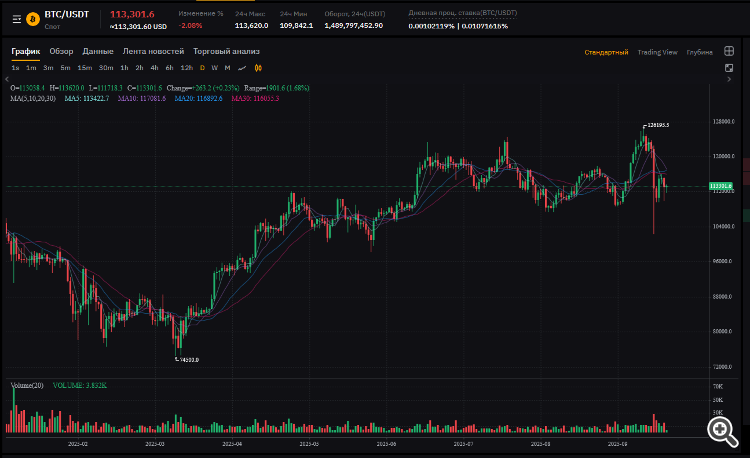This screenshot has width=750, height=458.
Task: Select the 15m timeframe
Action: 85,68
